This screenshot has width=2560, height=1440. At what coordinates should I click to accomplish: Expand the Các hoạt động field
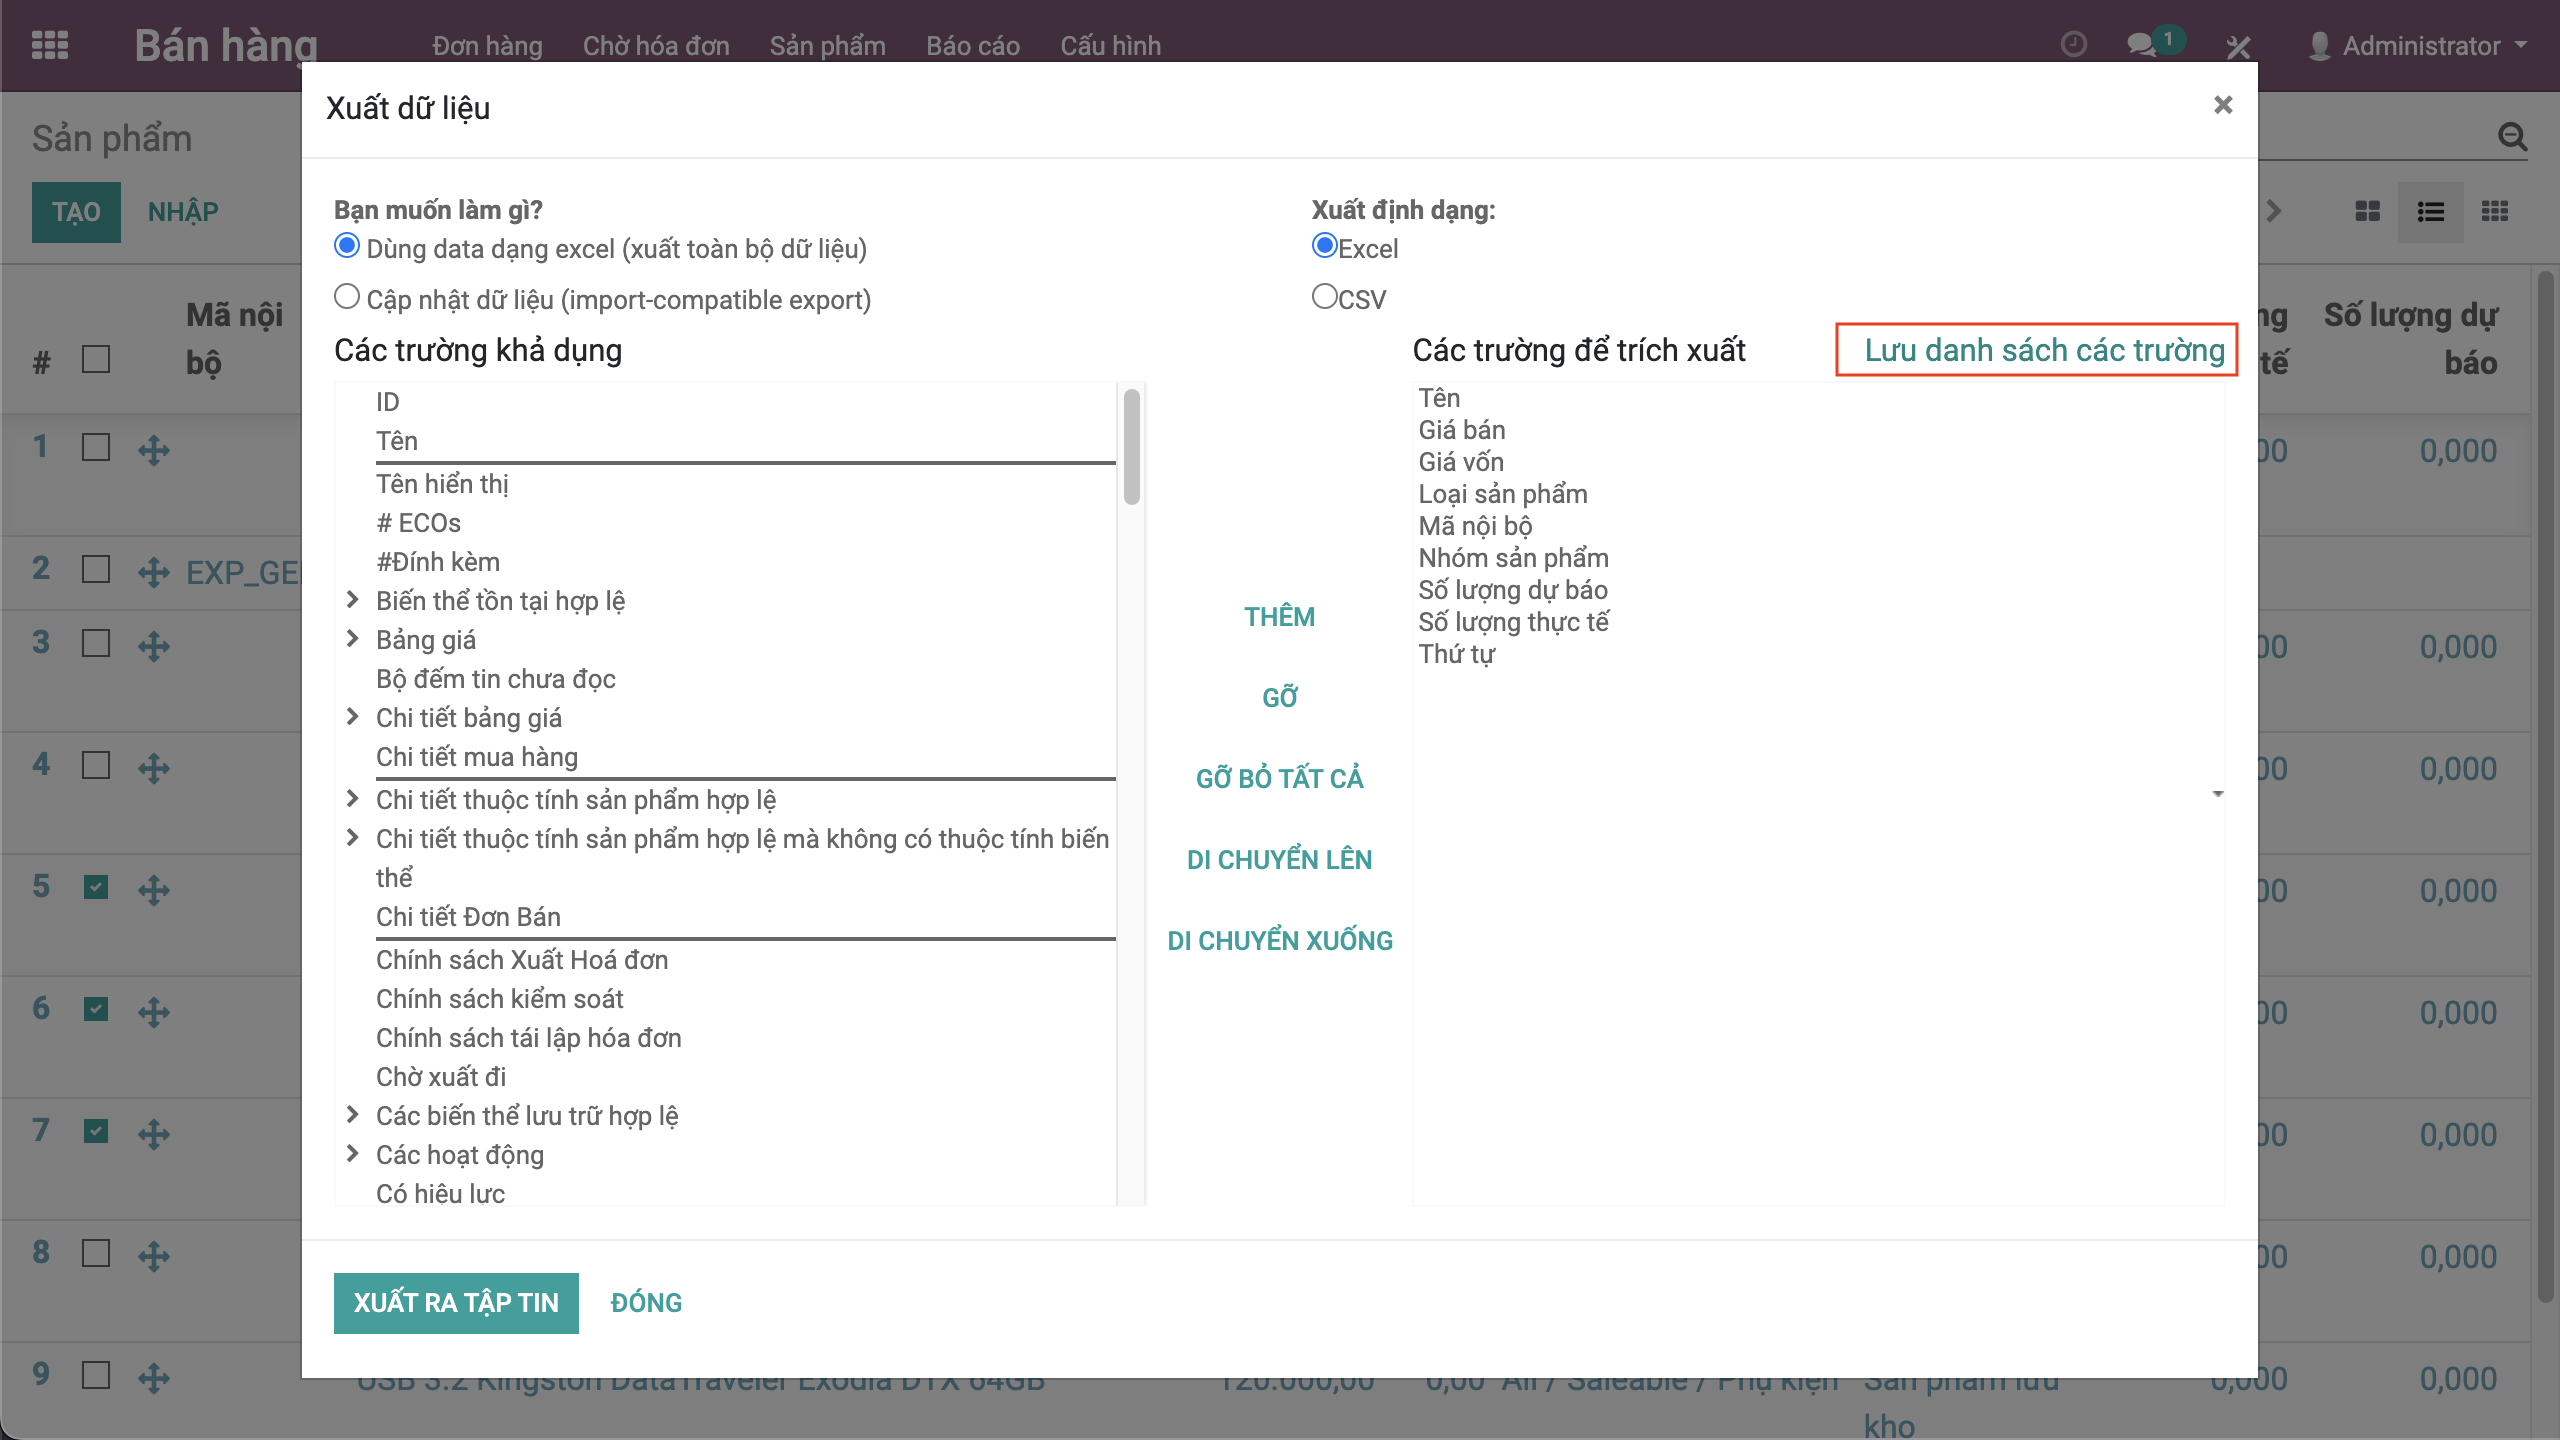pyautogui.click(x=352, y=1154)
